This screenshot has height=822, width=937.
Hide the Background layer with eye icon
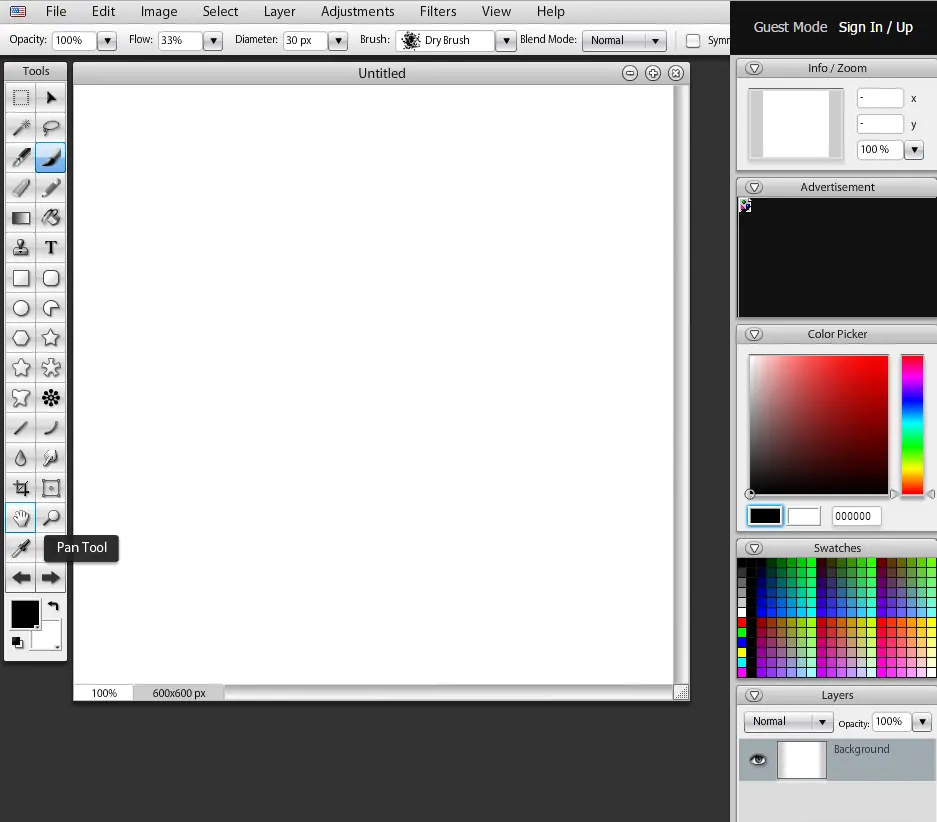point(758,760)
